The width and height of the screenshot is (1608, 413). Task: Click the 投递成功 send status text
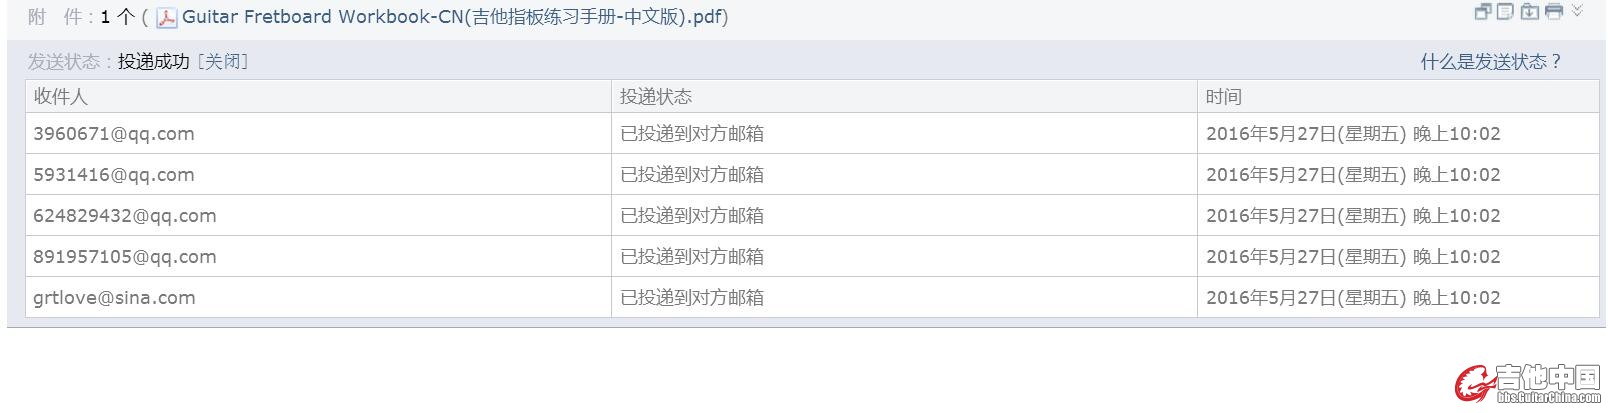pos(153,61)
